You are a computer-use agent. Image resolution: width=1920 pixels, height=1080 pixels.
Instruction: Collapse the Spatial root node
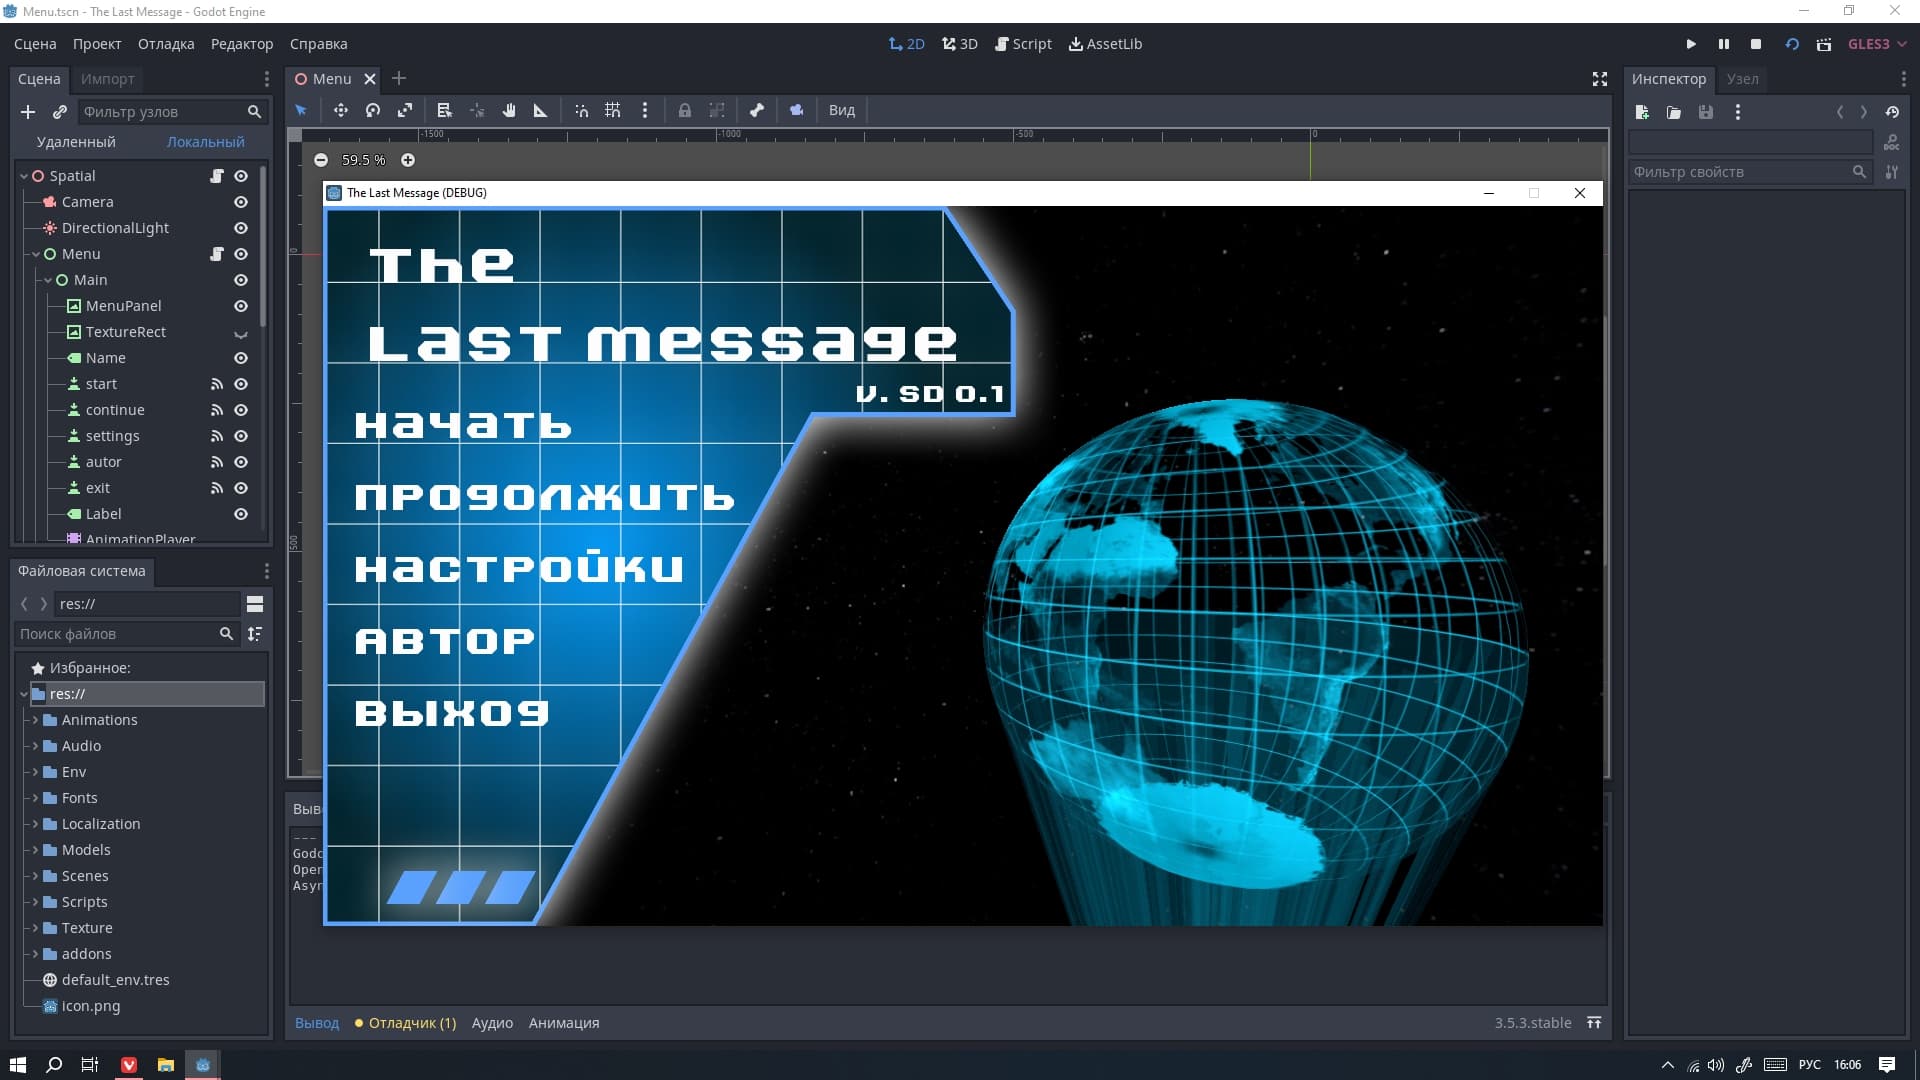tap(24, 176)
